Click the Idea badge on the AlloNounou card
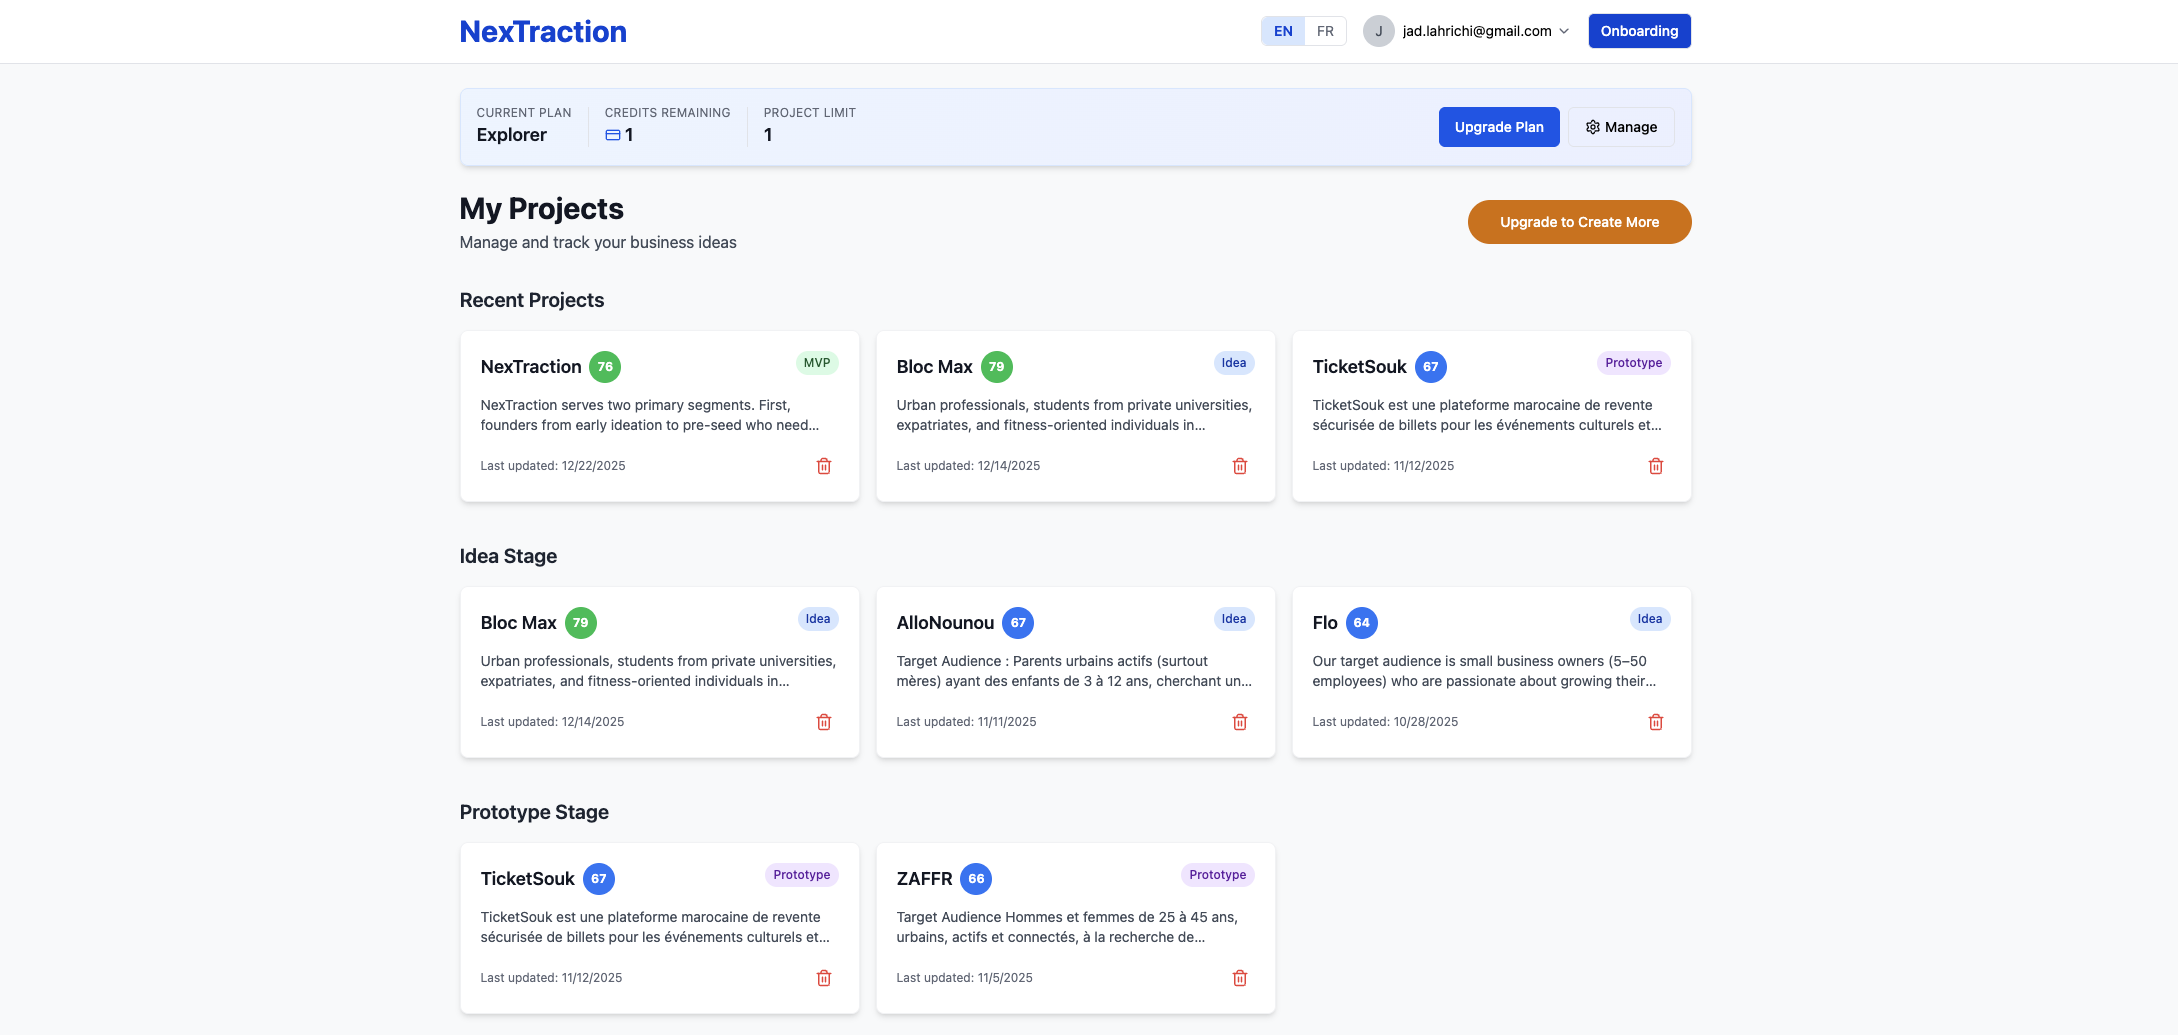Screen dimensions: 2178x1035 [1234, 619]
